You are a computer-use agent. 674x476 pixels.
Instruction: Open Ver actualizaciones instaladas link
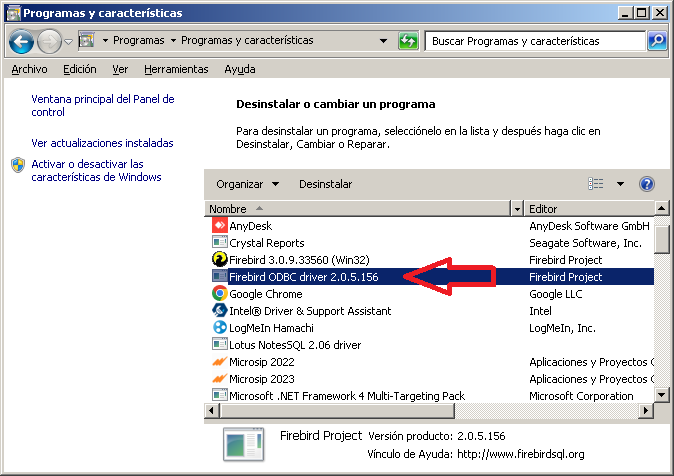[102, 143]
